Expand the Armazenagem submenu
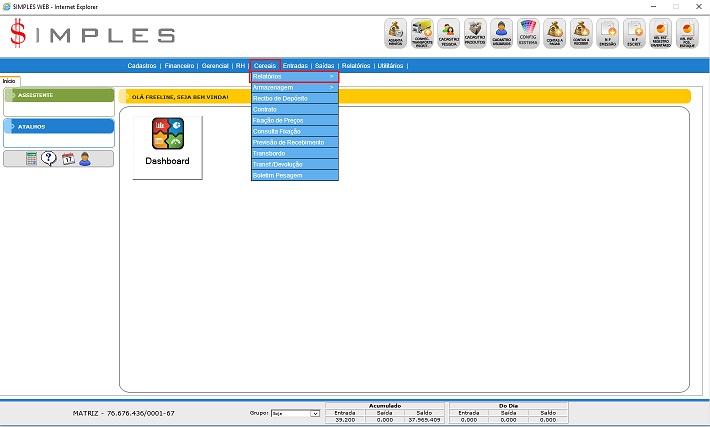Image resolution: width=710 pixels, height=427 pixels. pos(295,88)
